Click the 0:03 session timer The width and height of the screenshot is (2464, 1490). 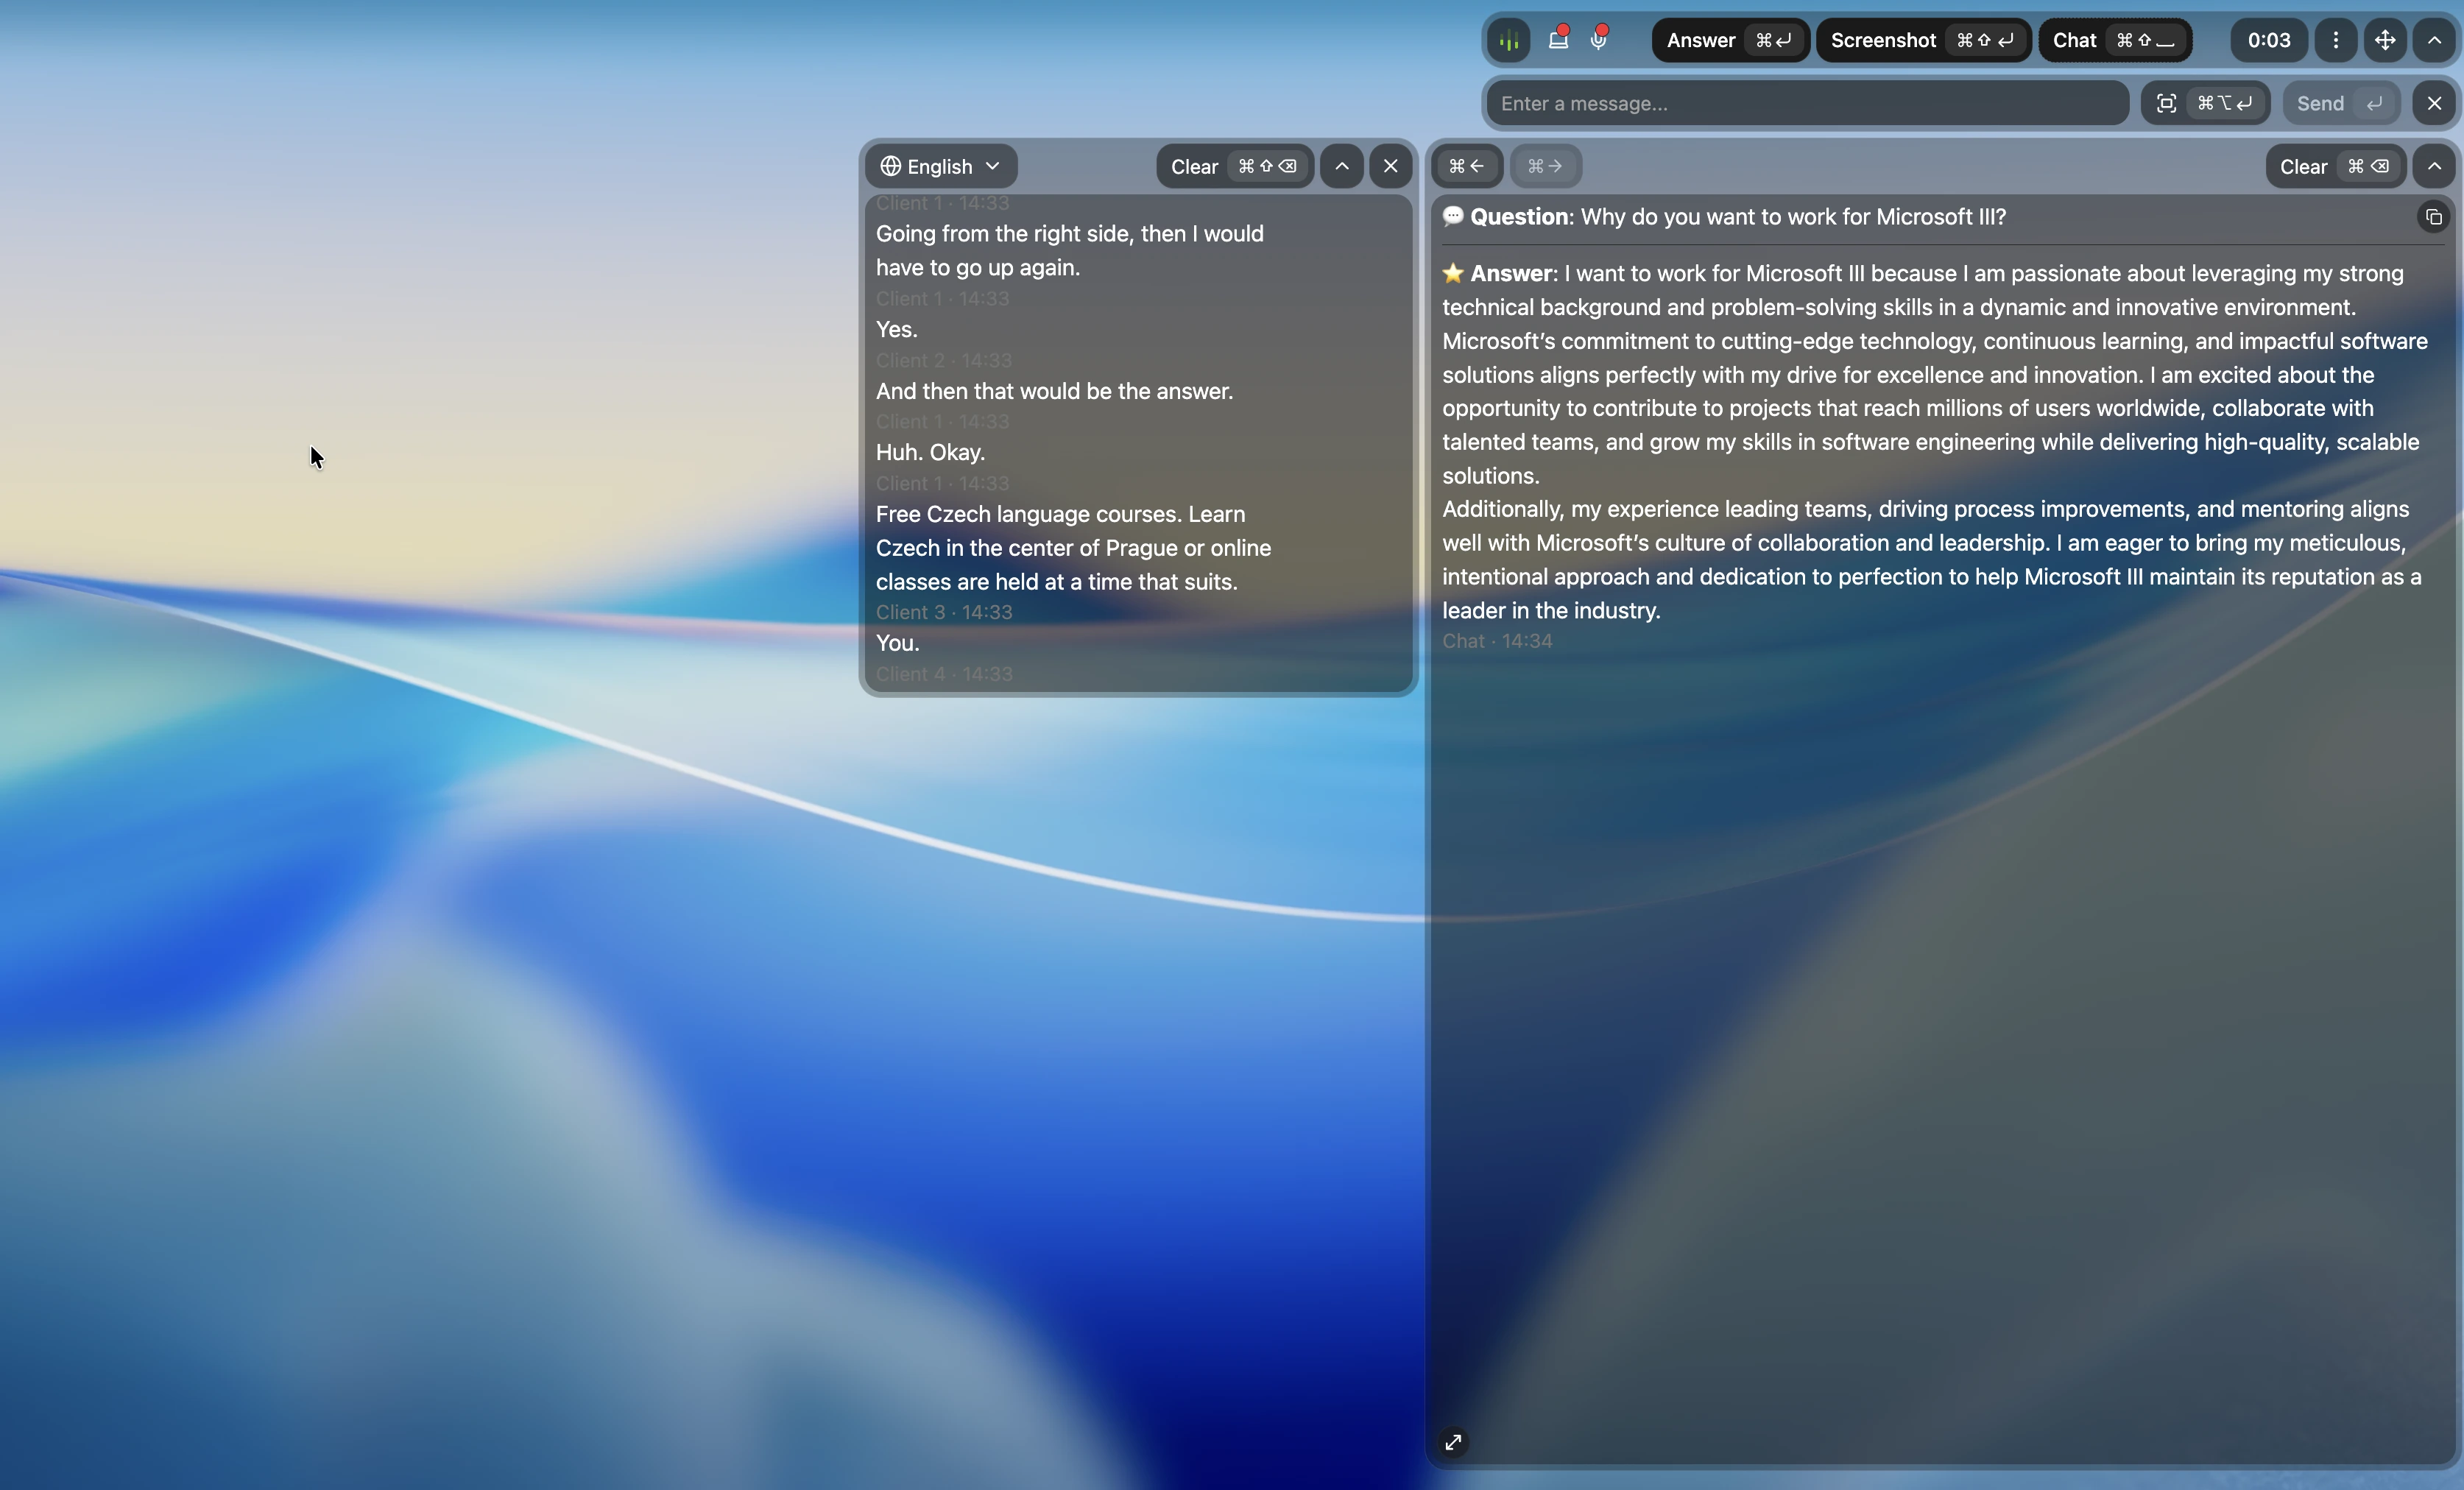[x=2269, y=40]
